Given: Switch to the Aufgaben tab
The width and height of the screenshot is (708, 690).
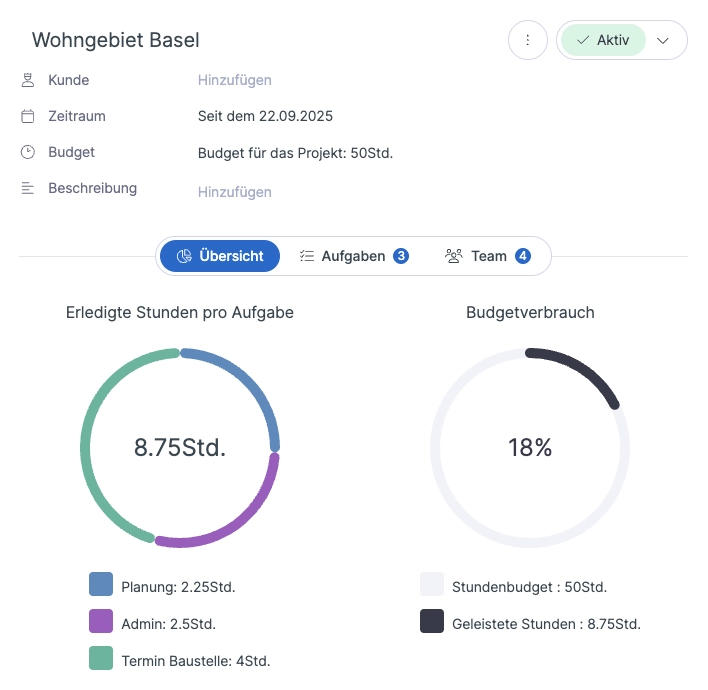Looking at the screenshot, I should pyautogui.click(x=354, y=256).
